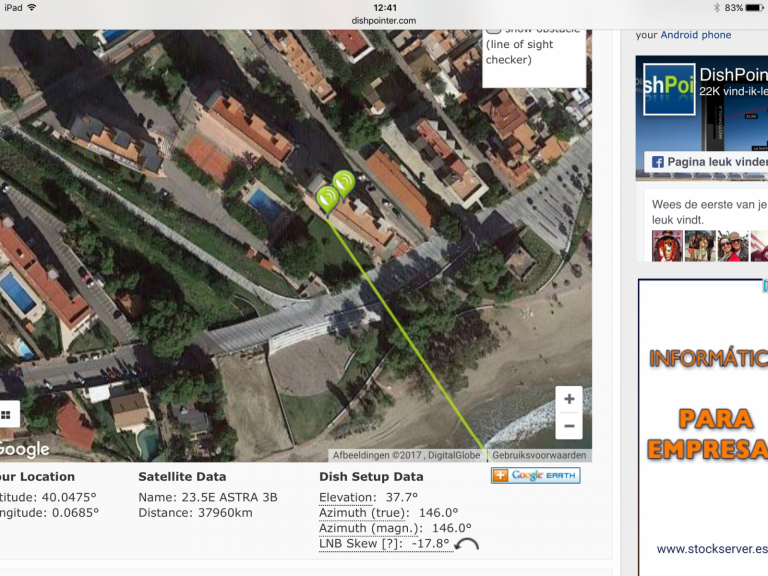Open the map layers grid icon

(x=5, y=415)
